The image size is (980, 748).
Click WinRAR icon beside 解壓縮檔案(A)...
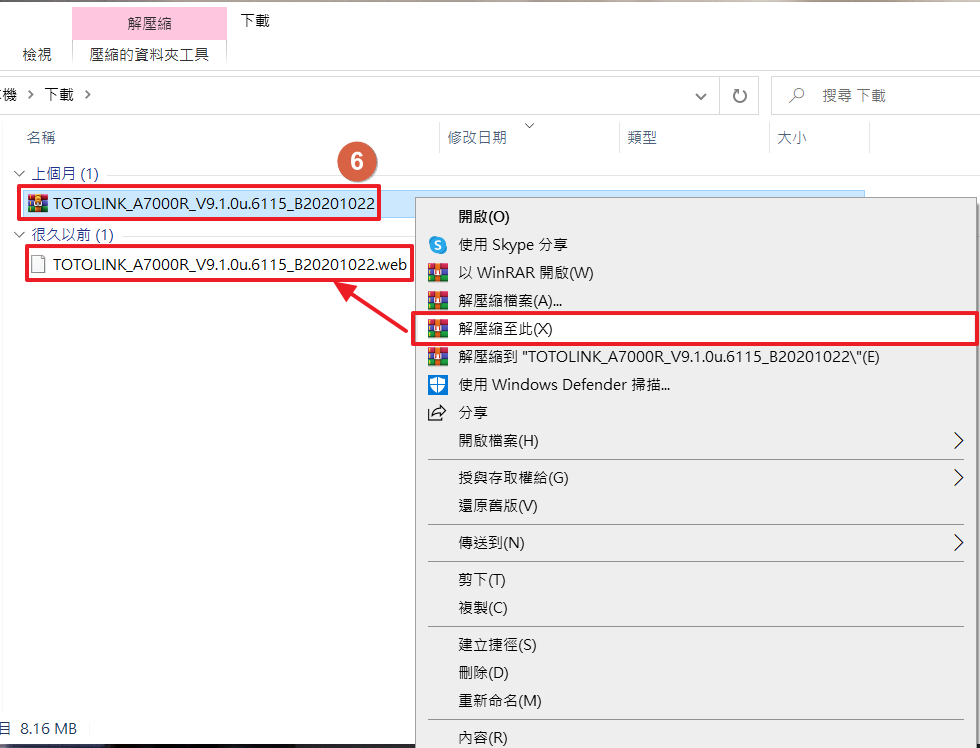[438, 301]
